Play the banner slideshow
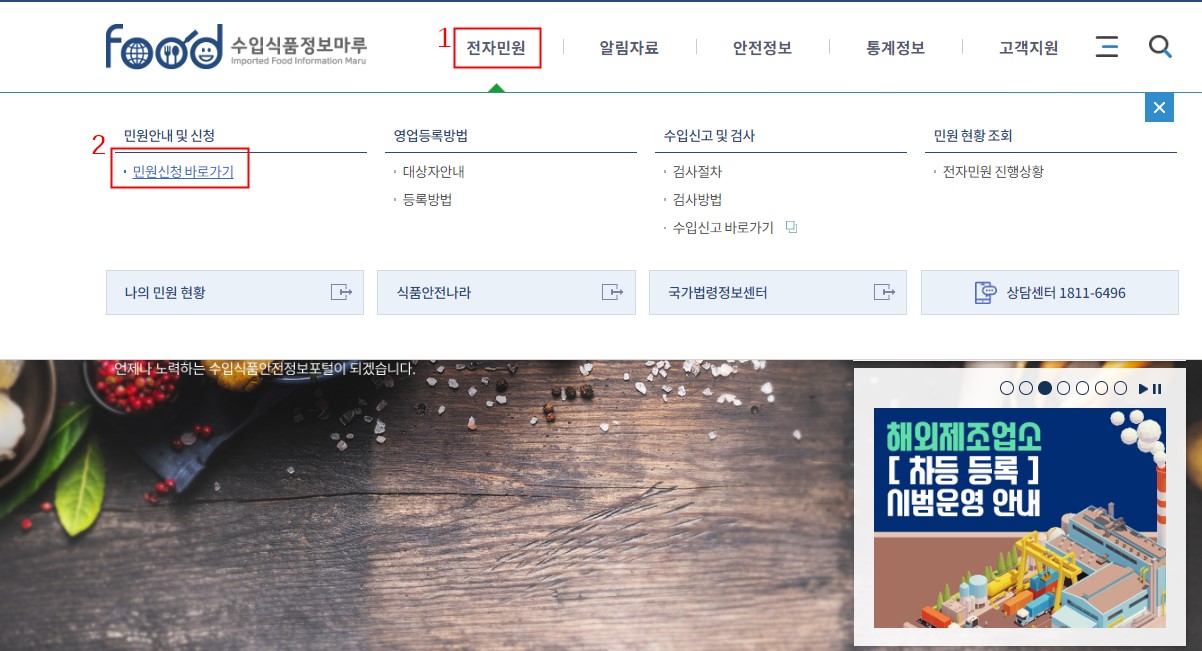 pos(1144,389)
